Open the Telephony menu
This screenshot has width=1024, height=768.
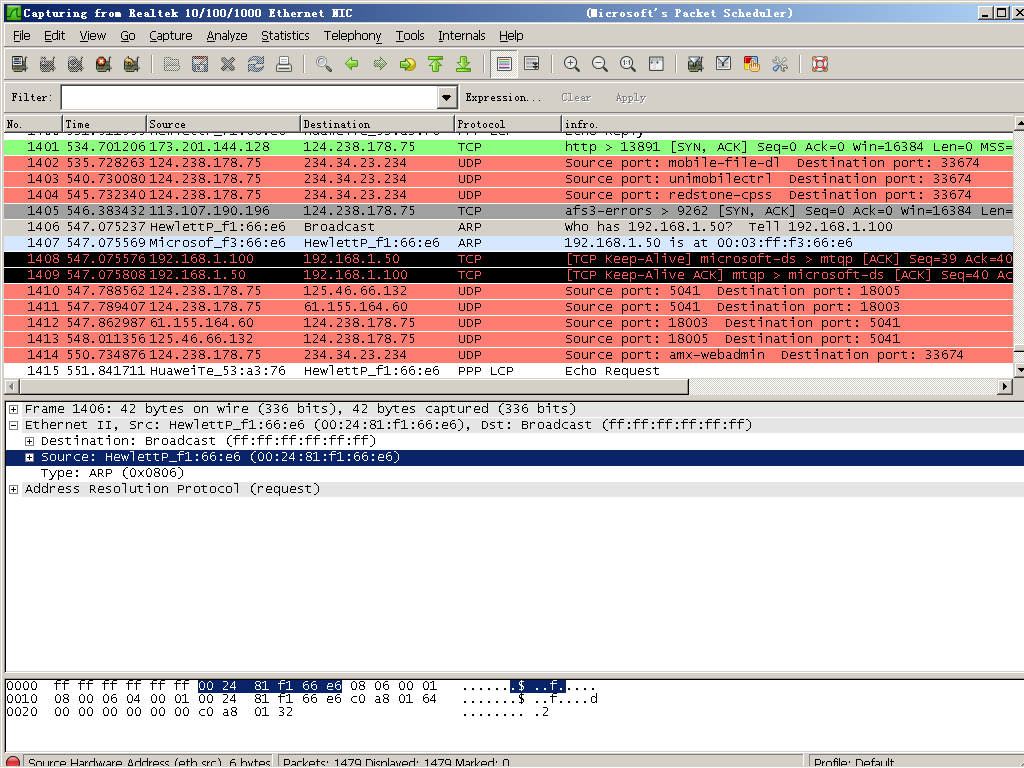pos(353,36)
